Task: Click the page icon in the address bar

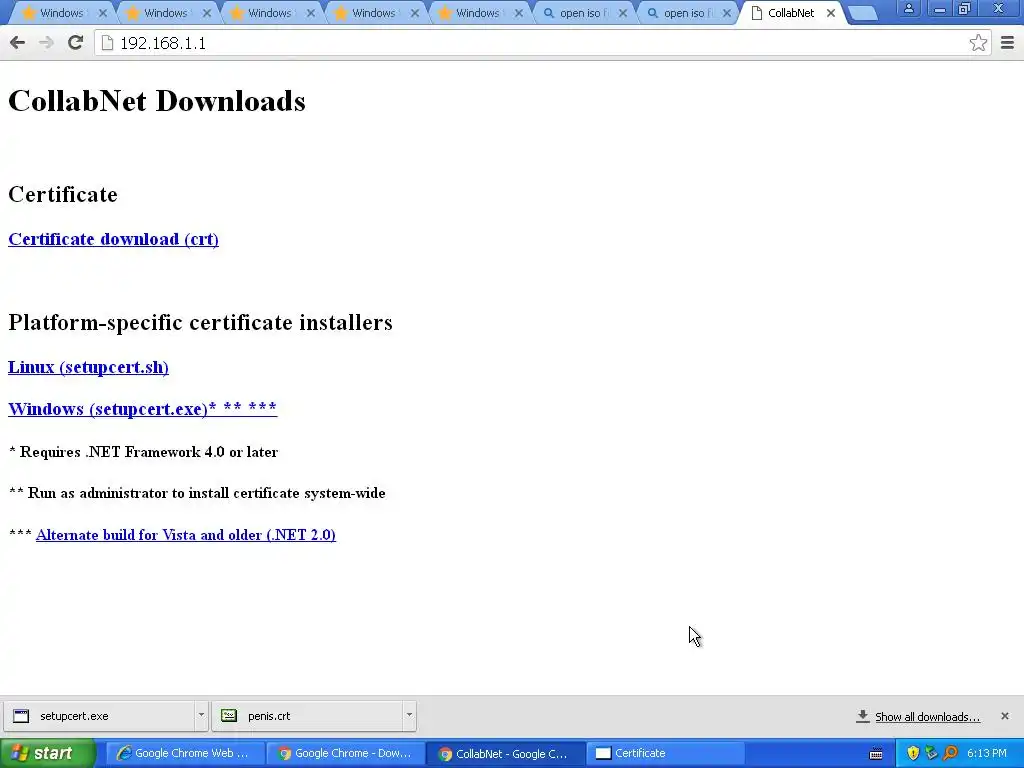Action: (108, 43)
